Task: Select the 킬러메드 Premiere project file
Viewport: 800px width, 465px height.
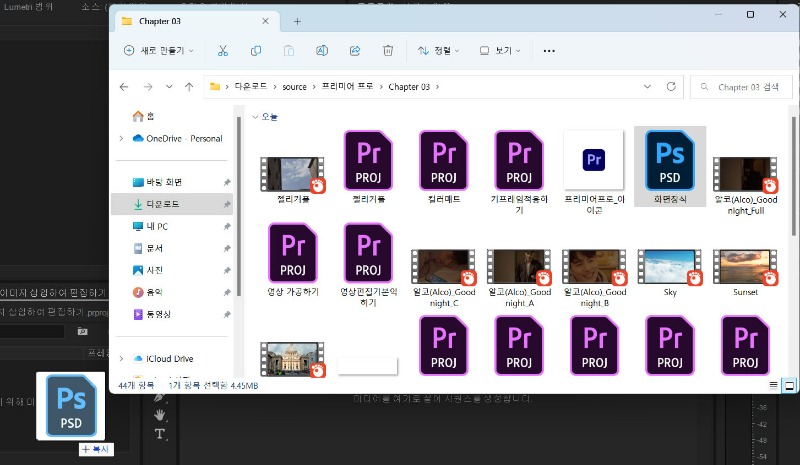Action: tap(444, 167)
